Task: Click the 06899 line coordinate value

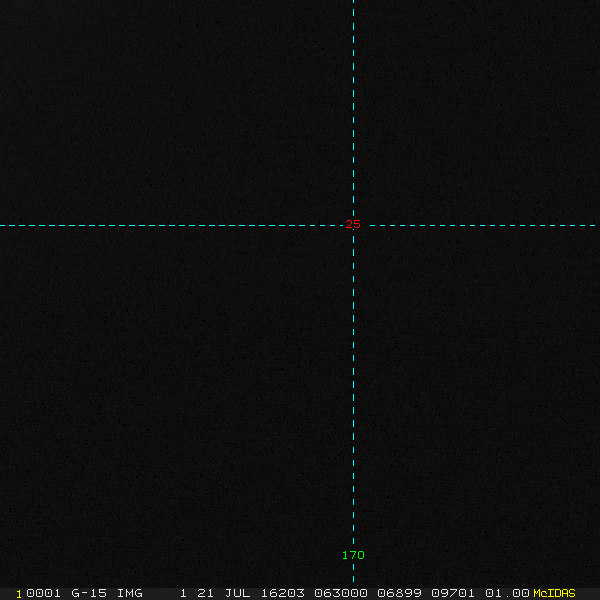Action: coord(399,593)
